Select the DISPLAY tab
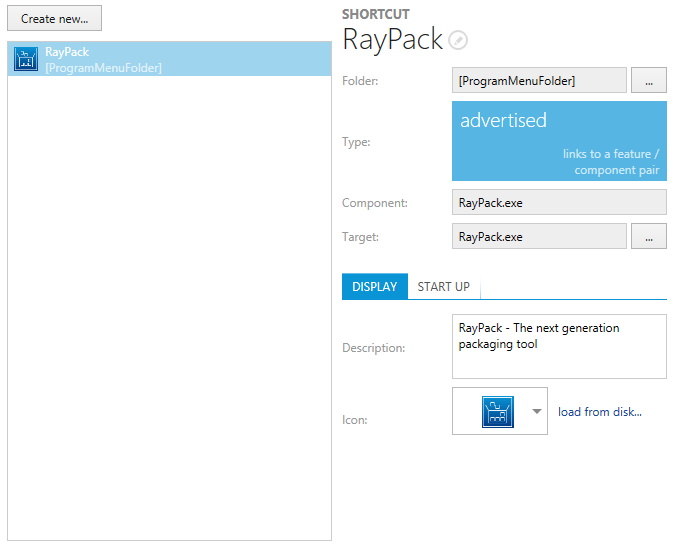The image size is (676, 548). (374, 287)
